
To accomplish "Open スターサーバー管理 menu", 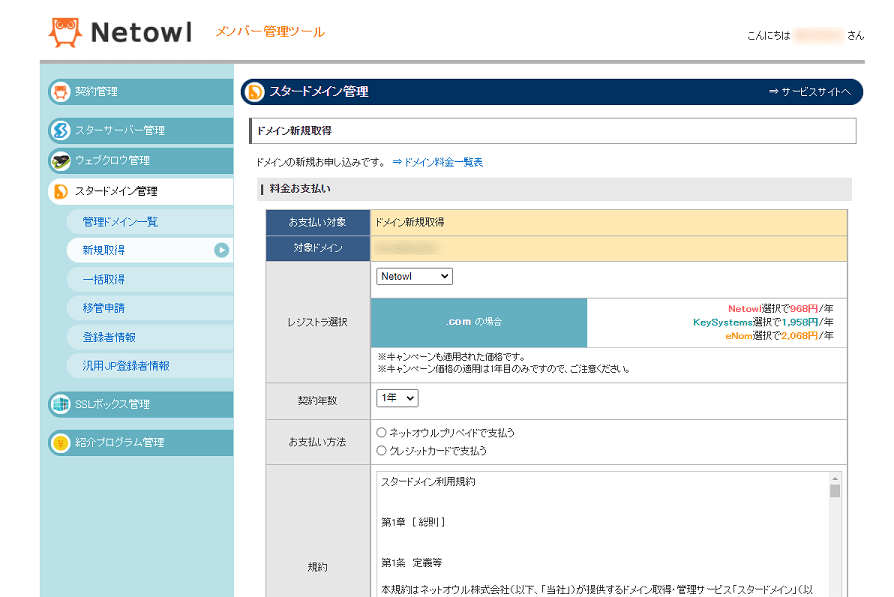I will tap(140, 131).
